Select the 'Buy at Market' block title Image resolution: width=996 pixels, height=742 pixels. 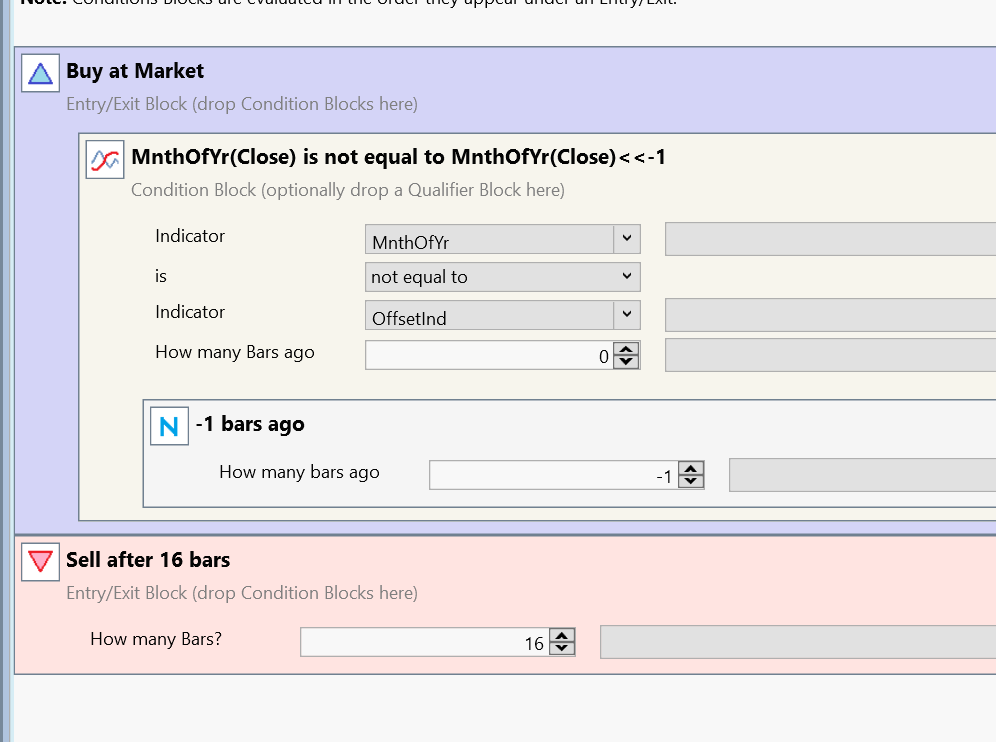click(x=135, y=71)
